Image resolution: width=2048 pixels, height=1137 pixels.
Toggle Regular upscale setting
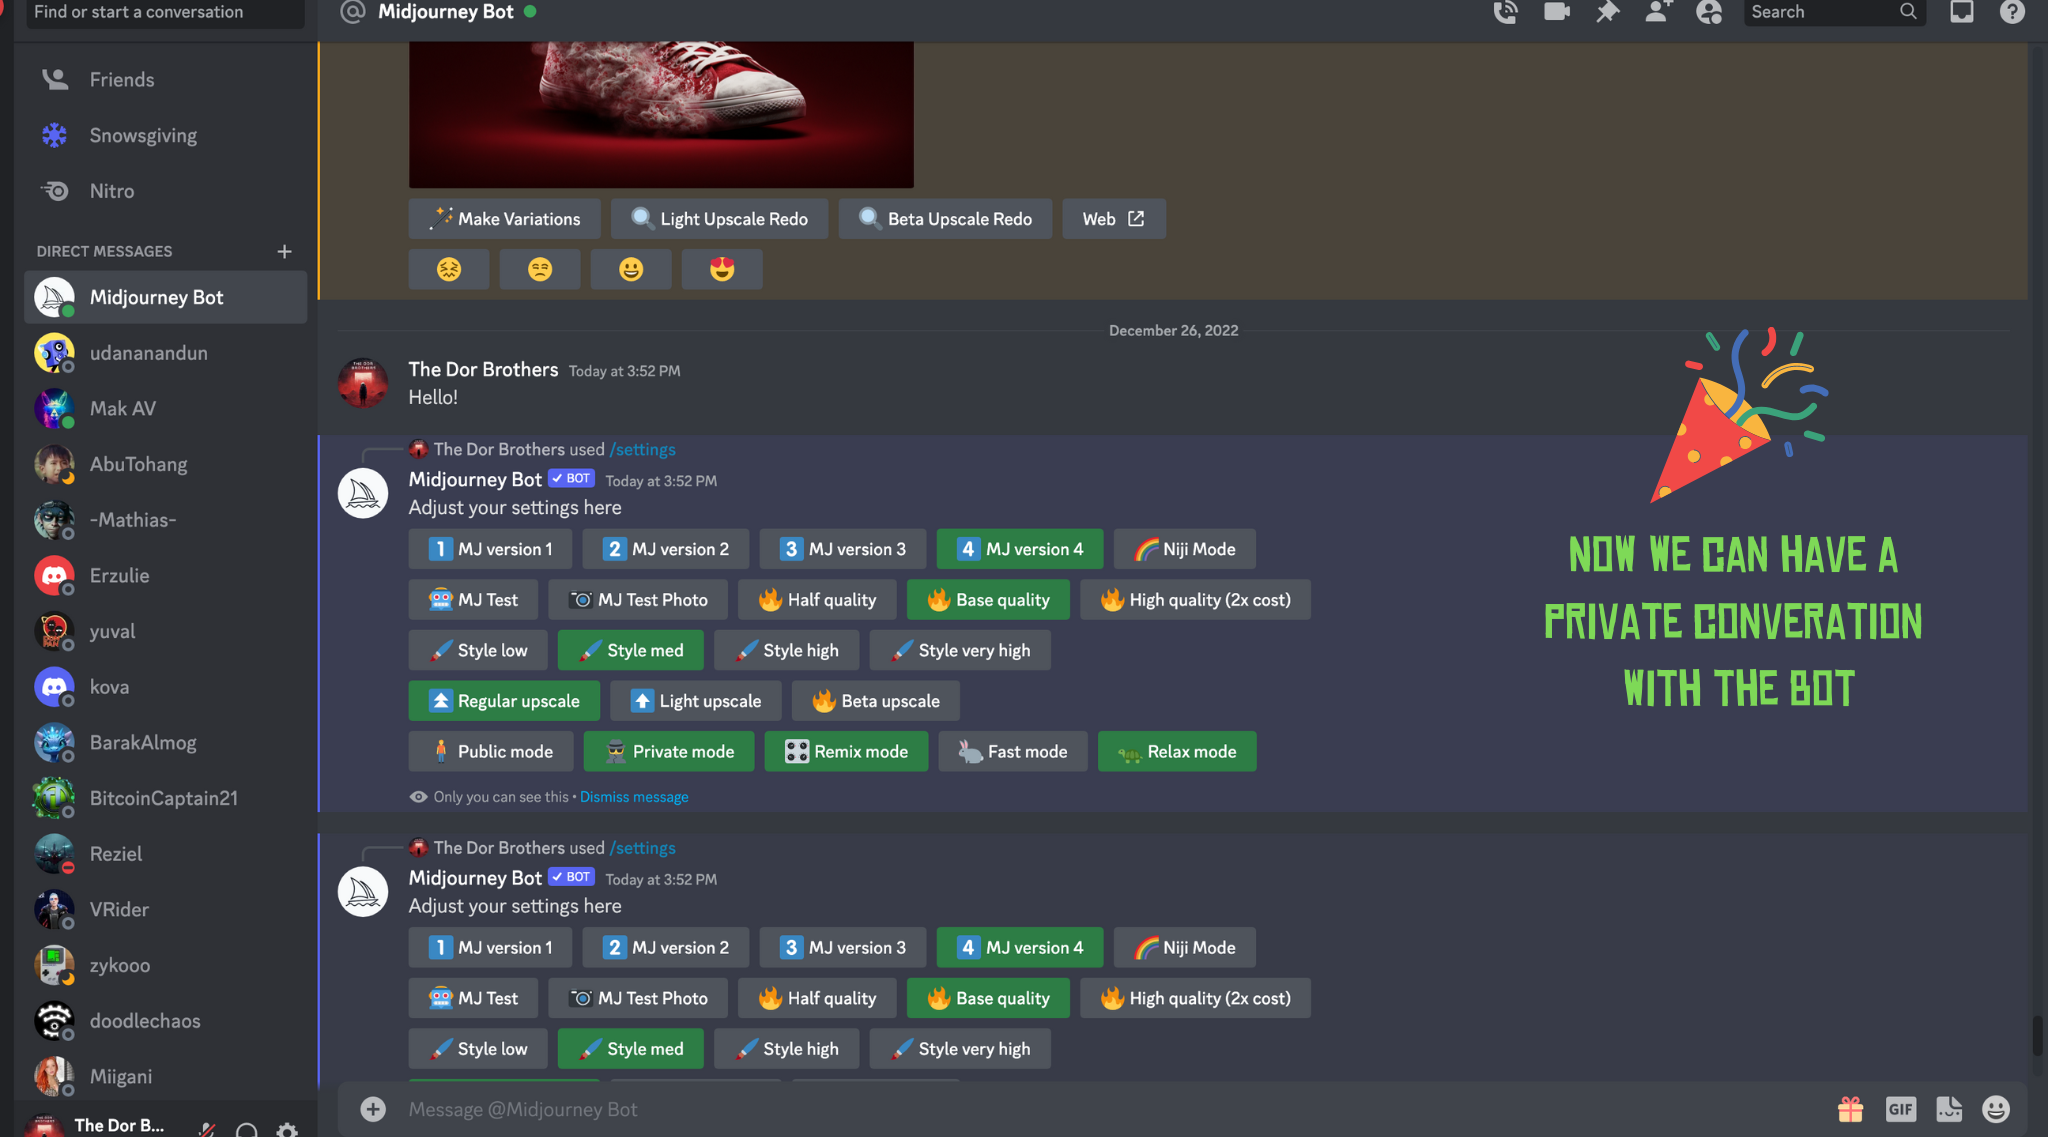(504, 701)
